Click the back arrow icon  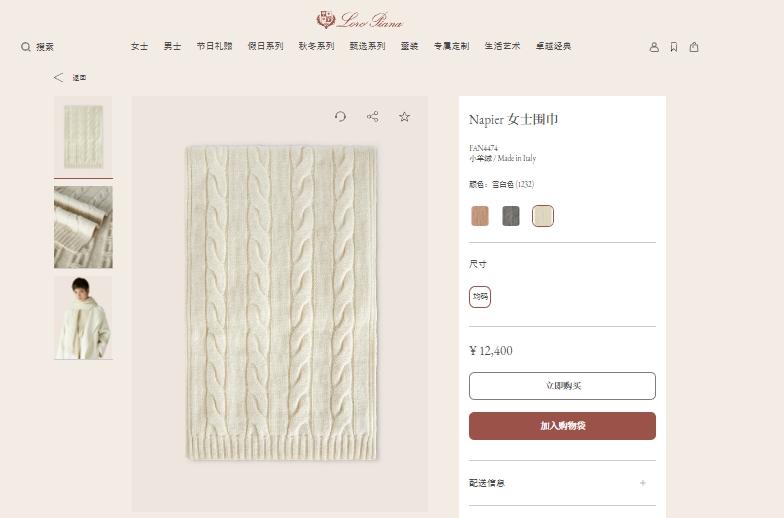[x=58, y=78]
